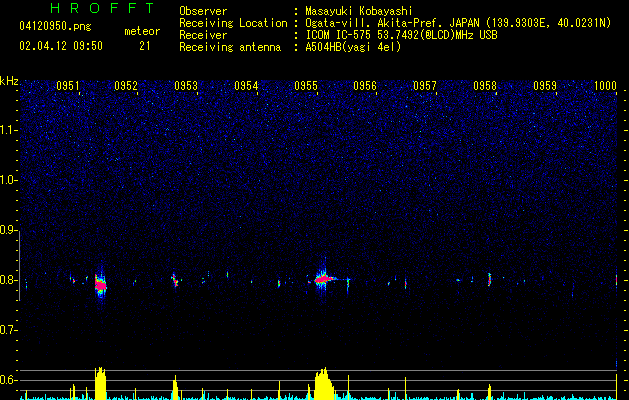Click the small meteor echo before 0953
Screen dimensions: 629x400
point(175,280)
